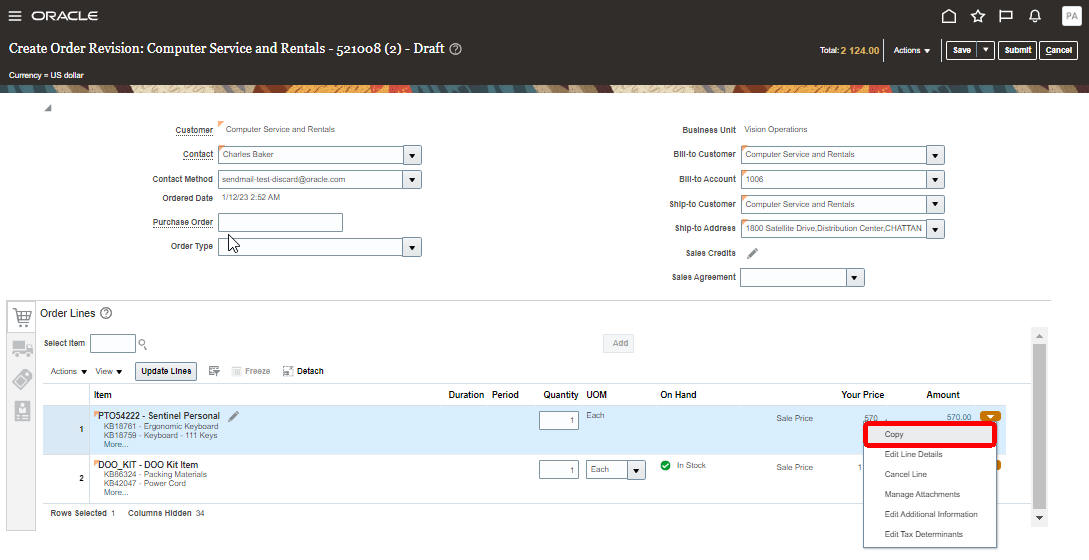Click scrollbar down arrow for Order Lines
This screenshot has width=1089, height=560.
1040,518
